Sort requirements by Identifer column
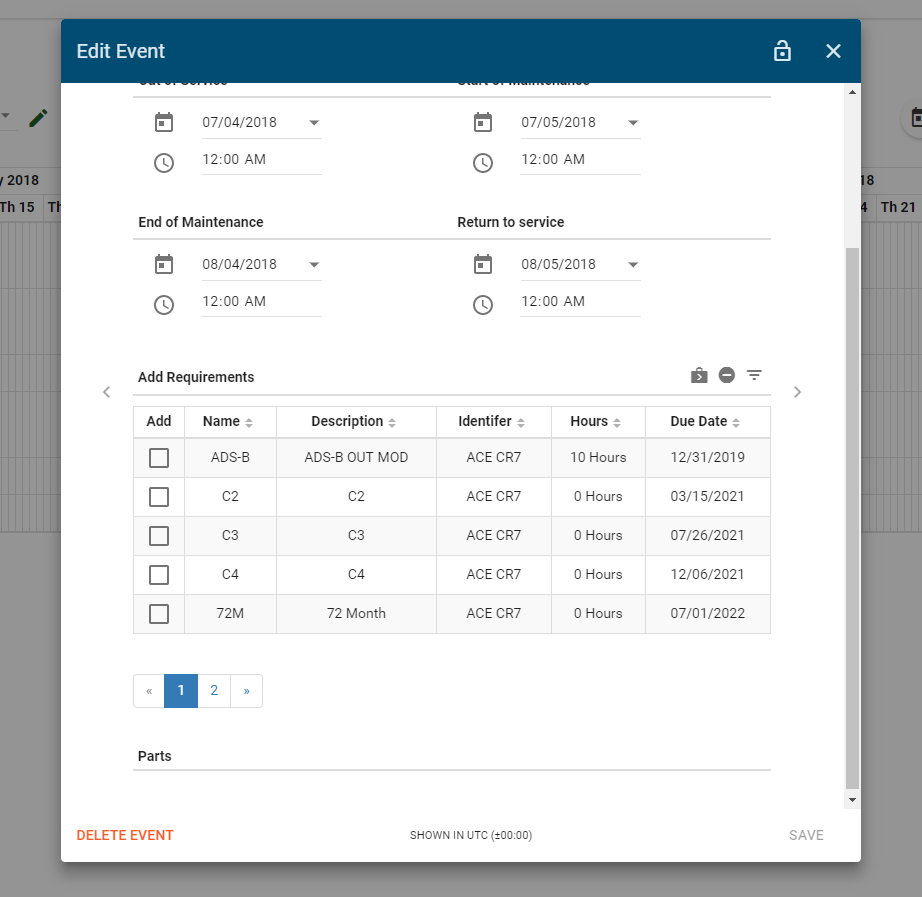 521,422
